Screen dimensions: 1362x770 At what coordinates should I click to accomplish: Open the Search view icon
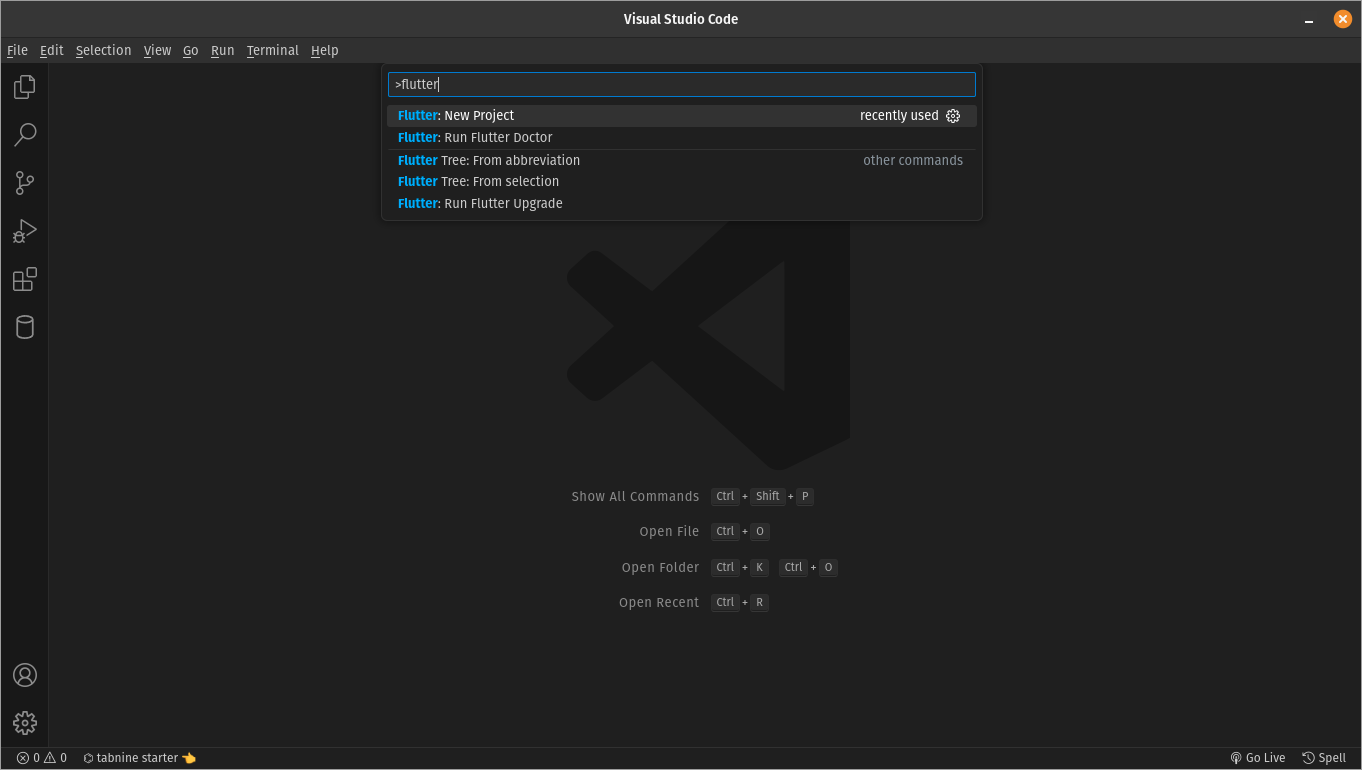[x=25, y=135]
